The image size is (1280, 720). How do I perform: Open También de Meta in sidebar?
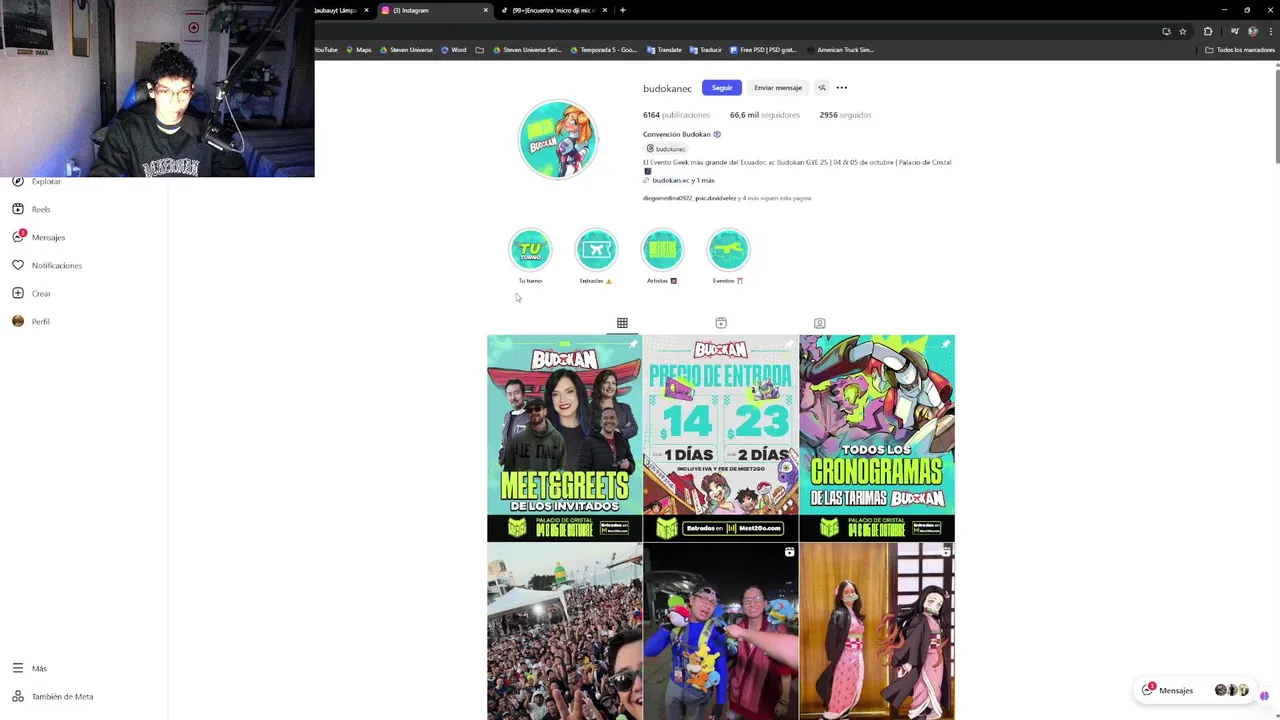[53, 696]
